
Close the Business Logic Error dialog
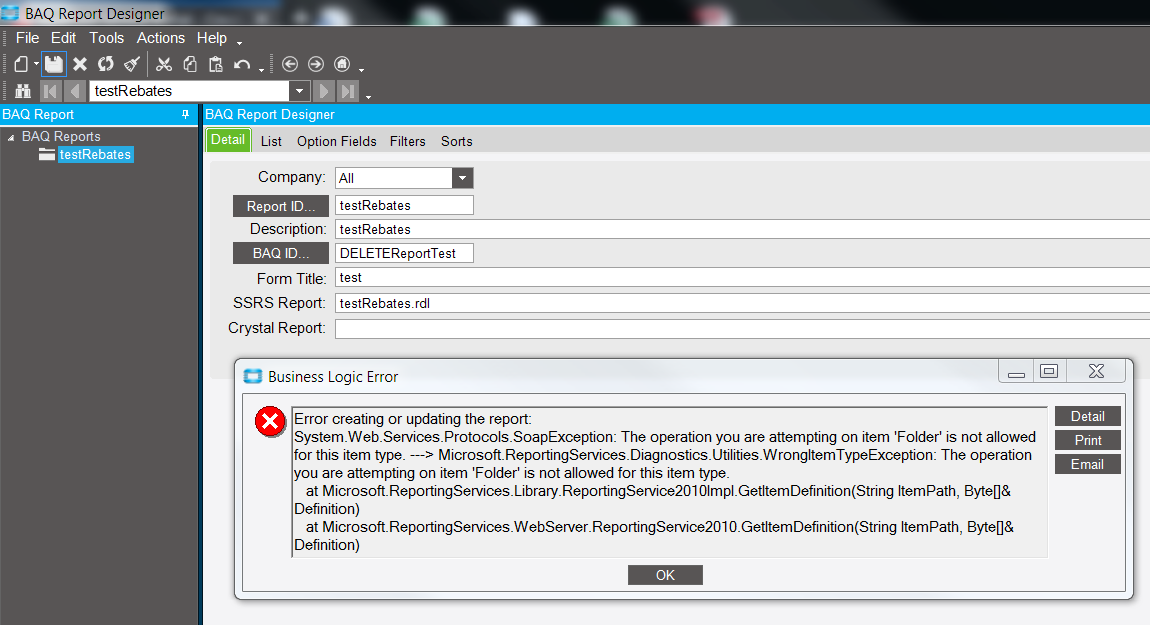click(x=1096, y=371)
